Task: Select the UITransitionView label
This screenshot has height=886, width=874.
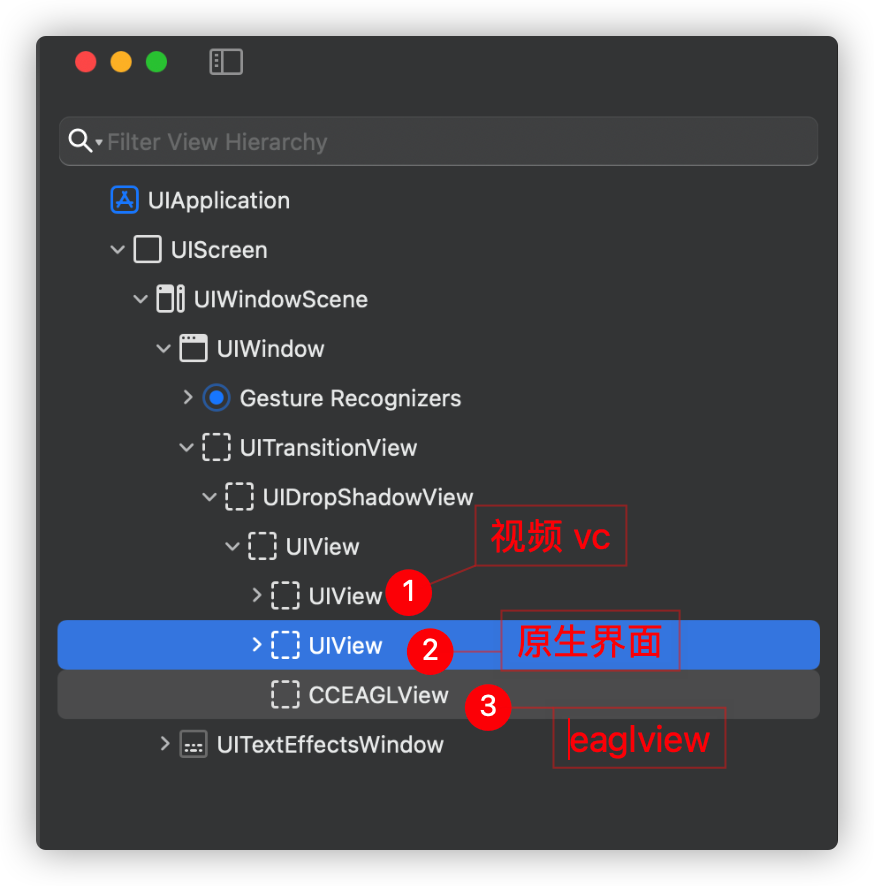Action: (x=328, y=447)
